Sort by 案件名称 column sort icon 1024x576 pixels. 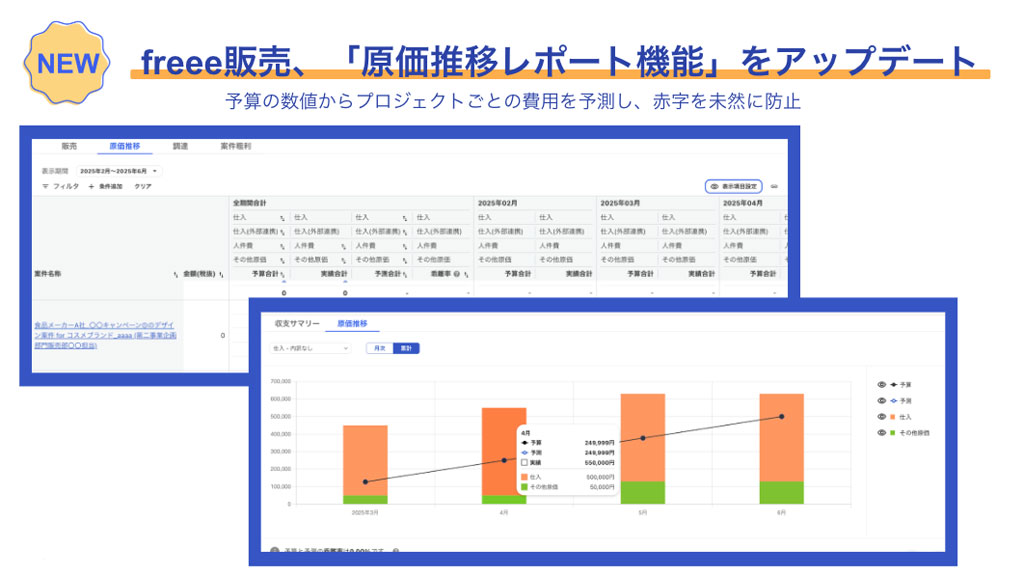tap(176, 275)
